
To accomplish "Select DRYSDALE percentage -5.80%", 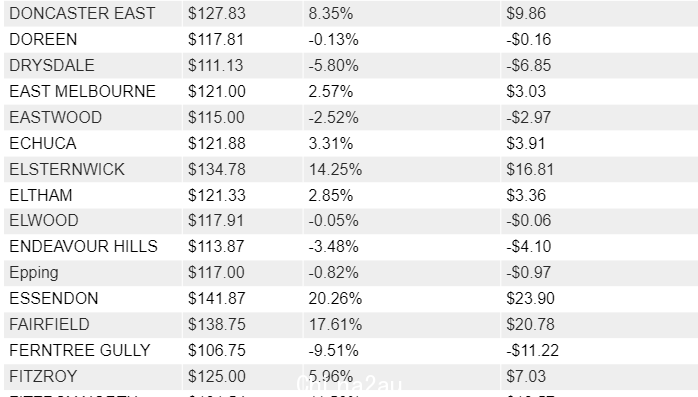I will tap(333, 65).
